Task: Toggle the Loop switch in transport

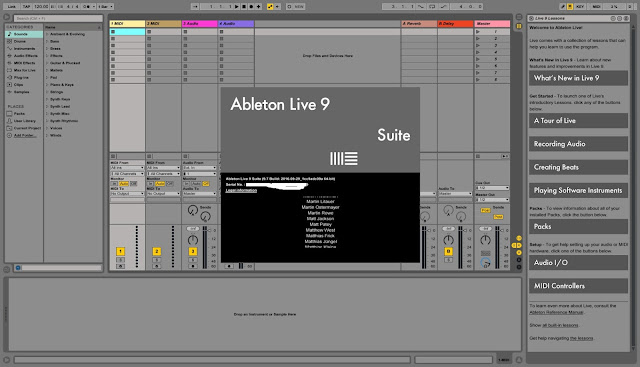Action: 432,7
